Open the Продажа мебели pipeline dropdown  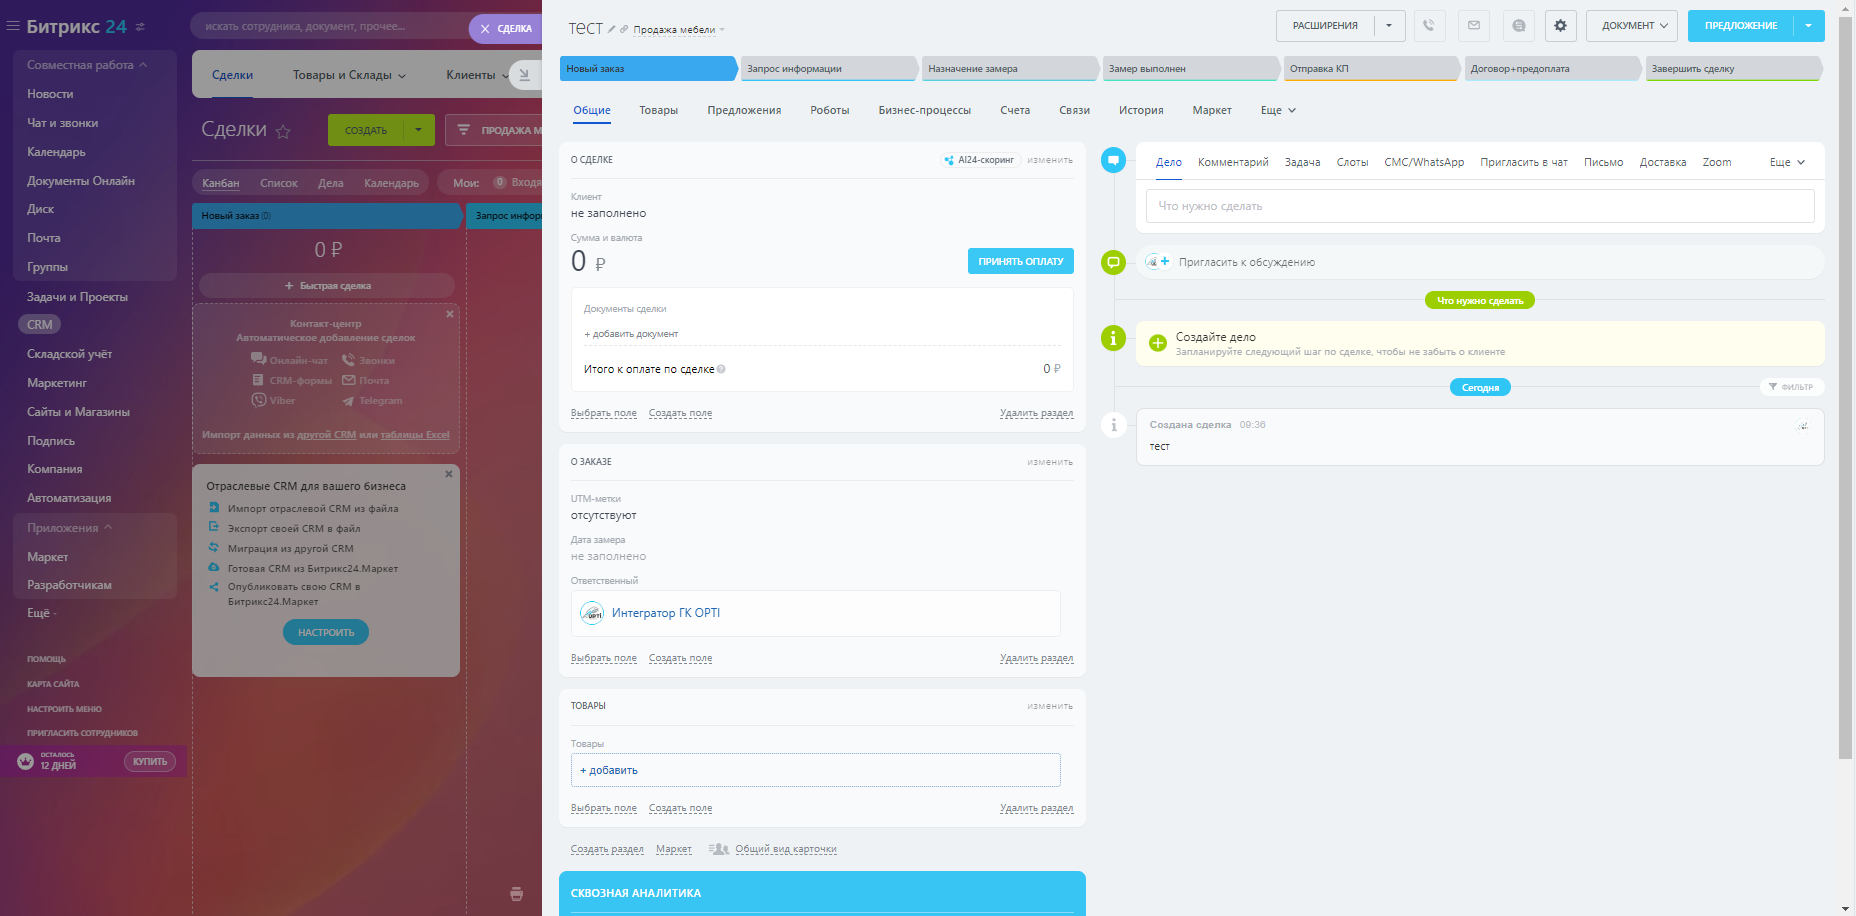click(679, 30)
